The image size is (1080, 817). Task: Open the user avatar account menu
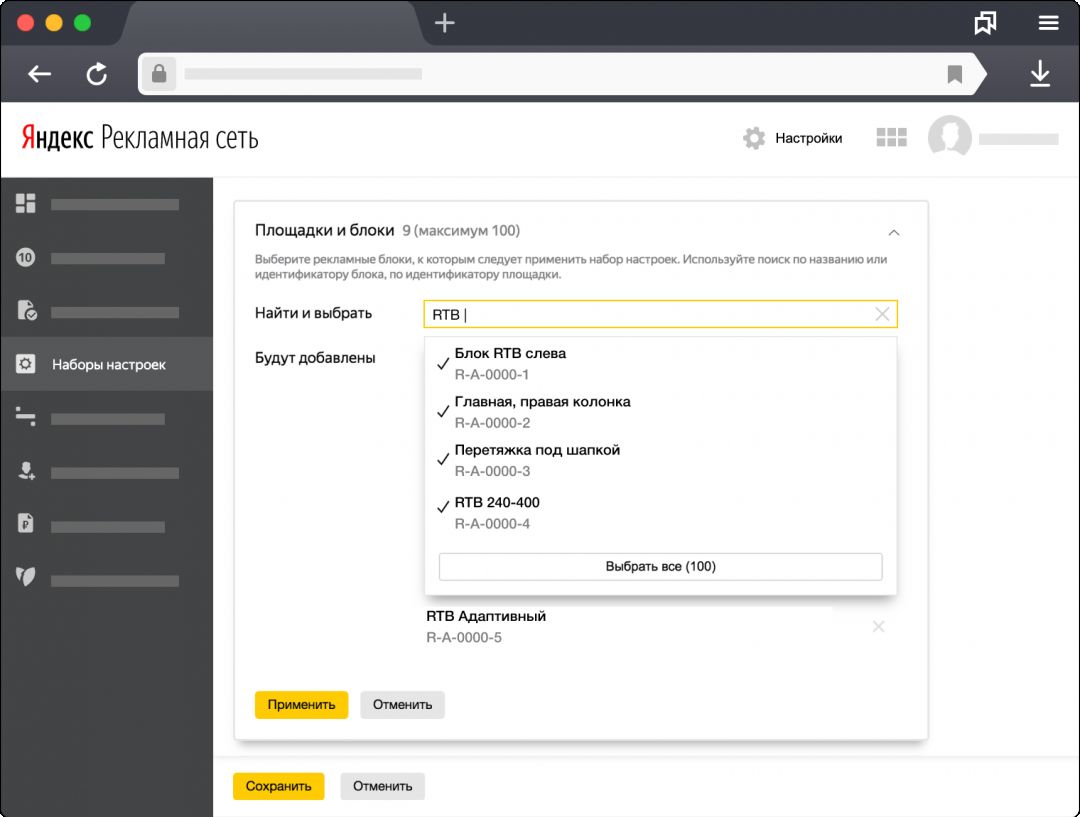pyautogui.click(x=949, y=138)
